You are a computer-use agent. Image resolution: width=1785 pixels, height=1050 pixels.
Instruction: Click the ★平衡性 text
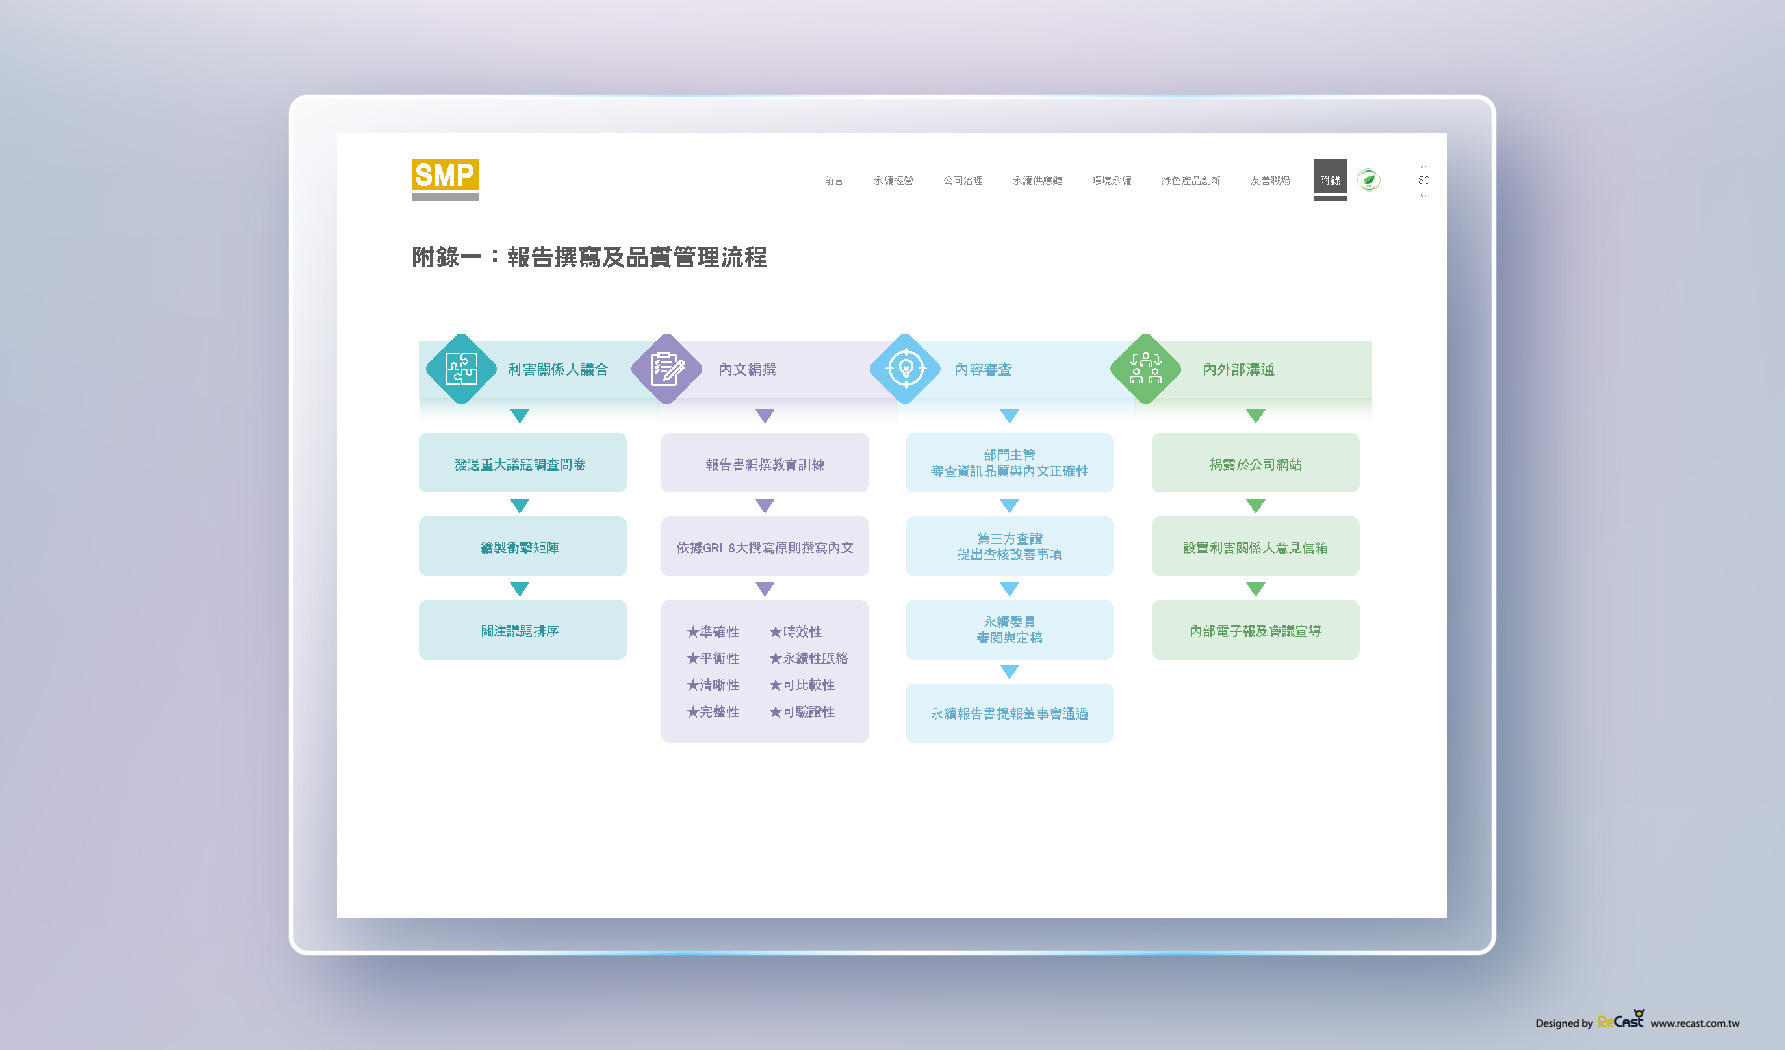[713, 659]
